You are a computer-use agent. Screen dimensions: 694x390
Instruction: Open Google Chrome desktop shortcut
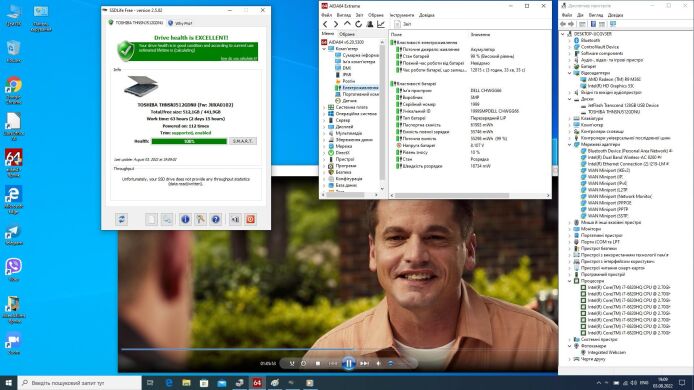pyautogui.click(x=14, y=90)
